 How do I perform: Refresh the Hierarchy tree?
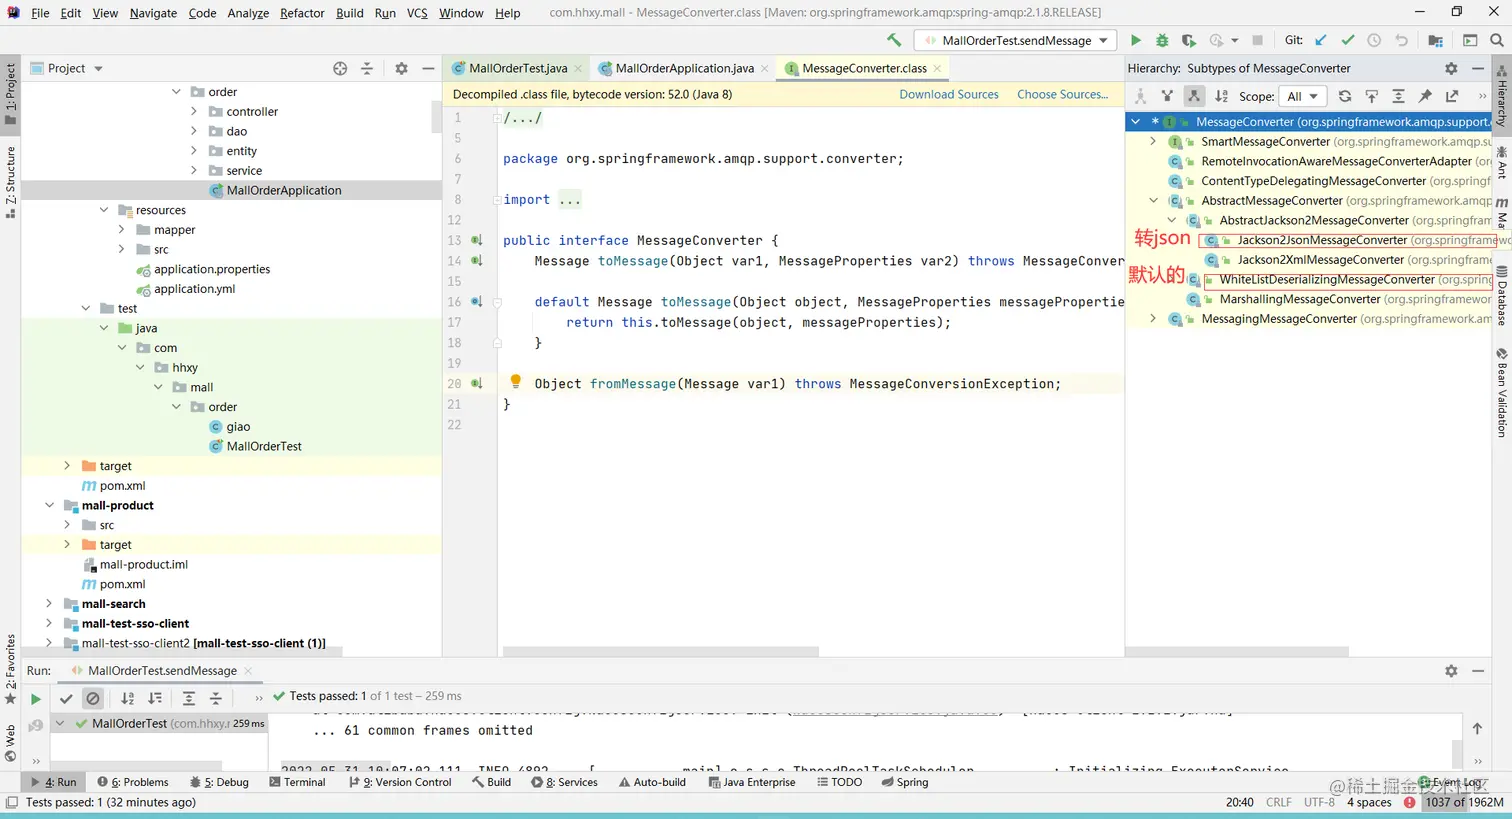1345,96
